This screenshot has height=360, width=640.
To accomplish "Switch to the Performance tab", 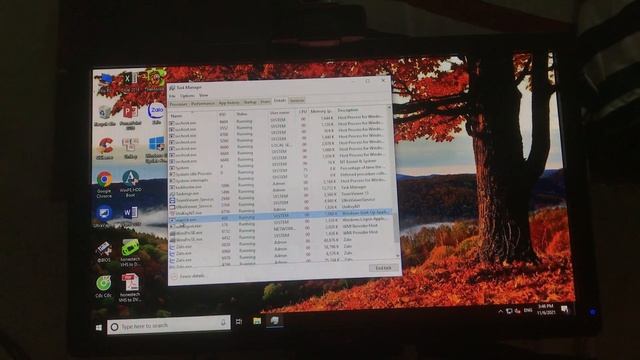I will click(x=203, y=103).
